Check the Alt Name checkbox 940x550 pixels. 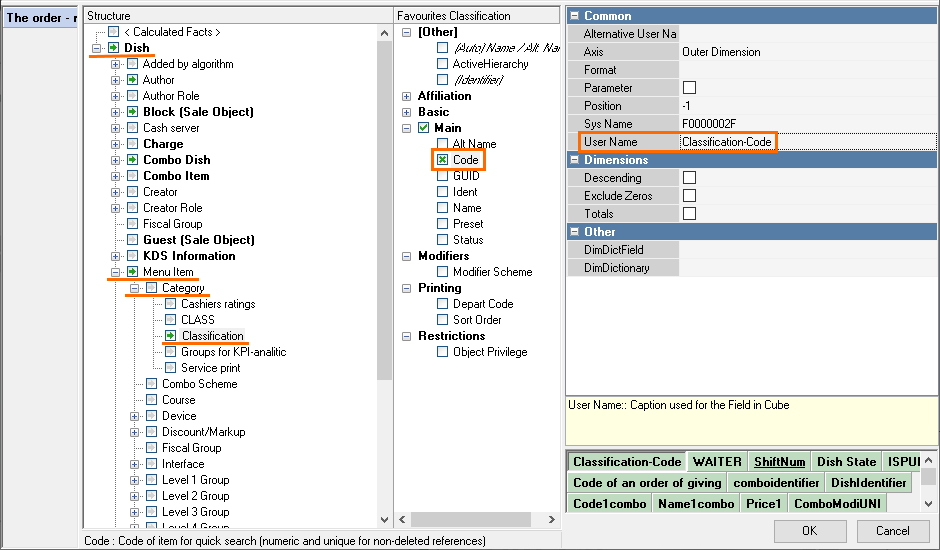tap(442, 143)
